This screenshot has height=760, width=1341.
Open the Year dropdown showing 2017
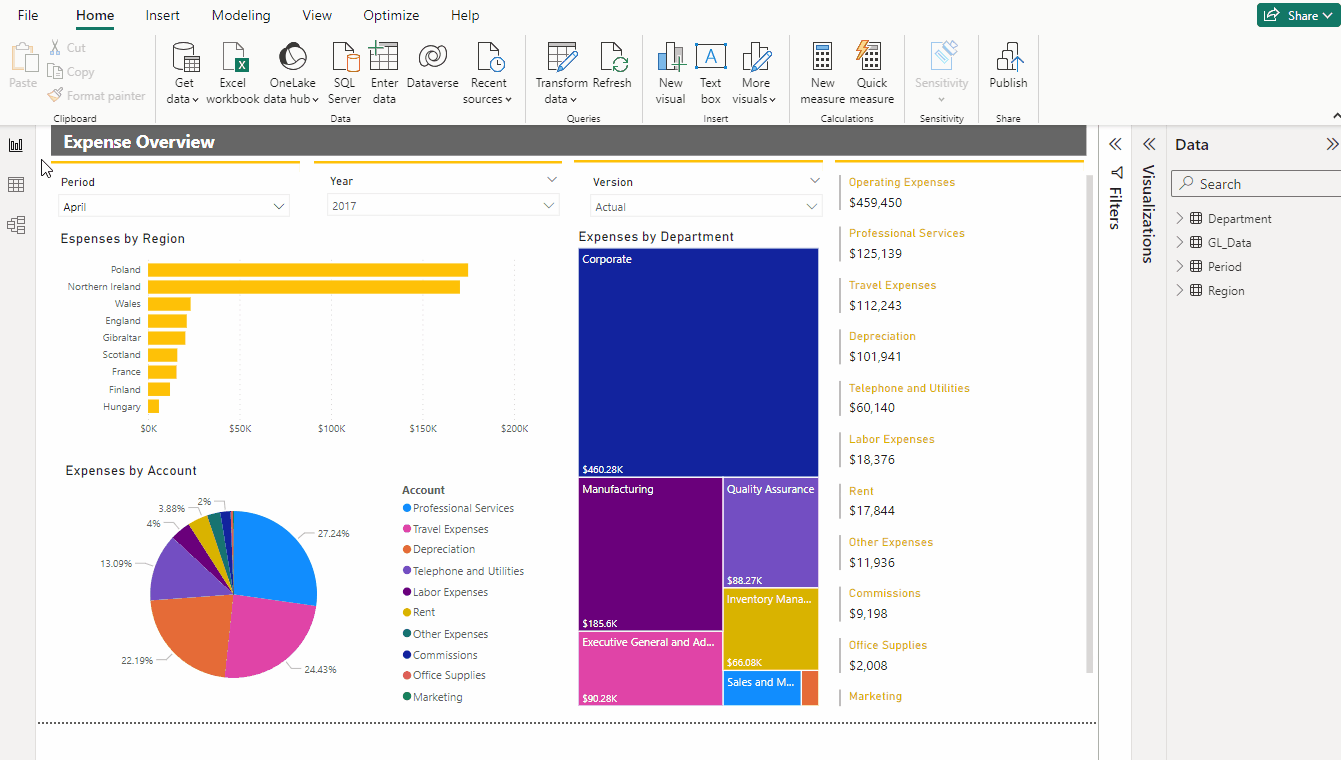[443, 206]
